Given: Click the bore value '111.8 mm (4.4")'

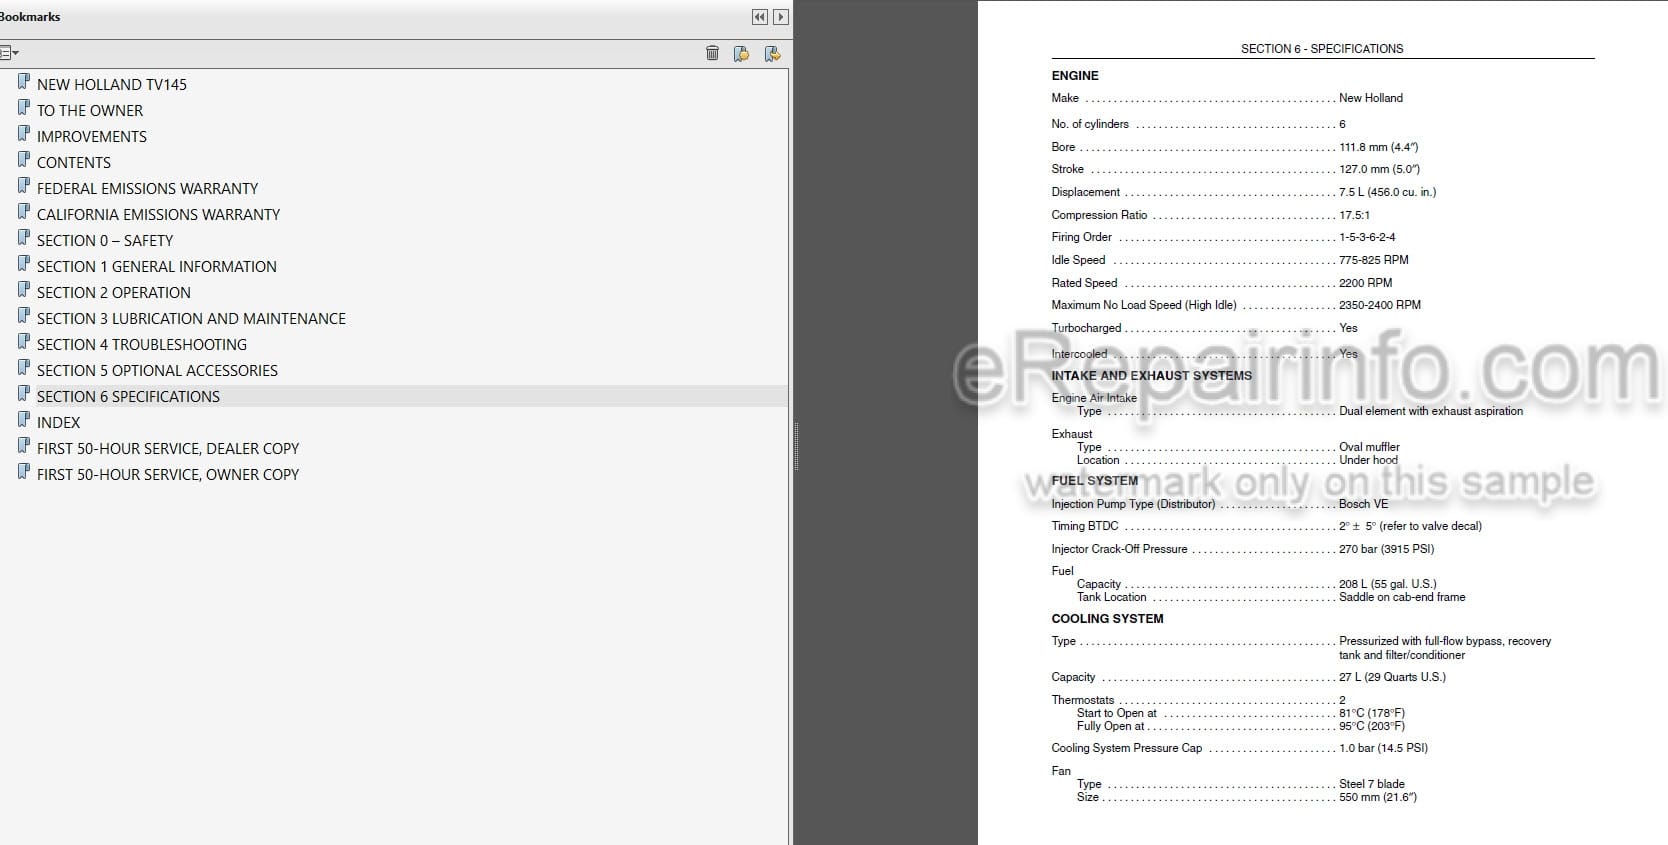Looking at the screenshot, I should (1379, 147).
